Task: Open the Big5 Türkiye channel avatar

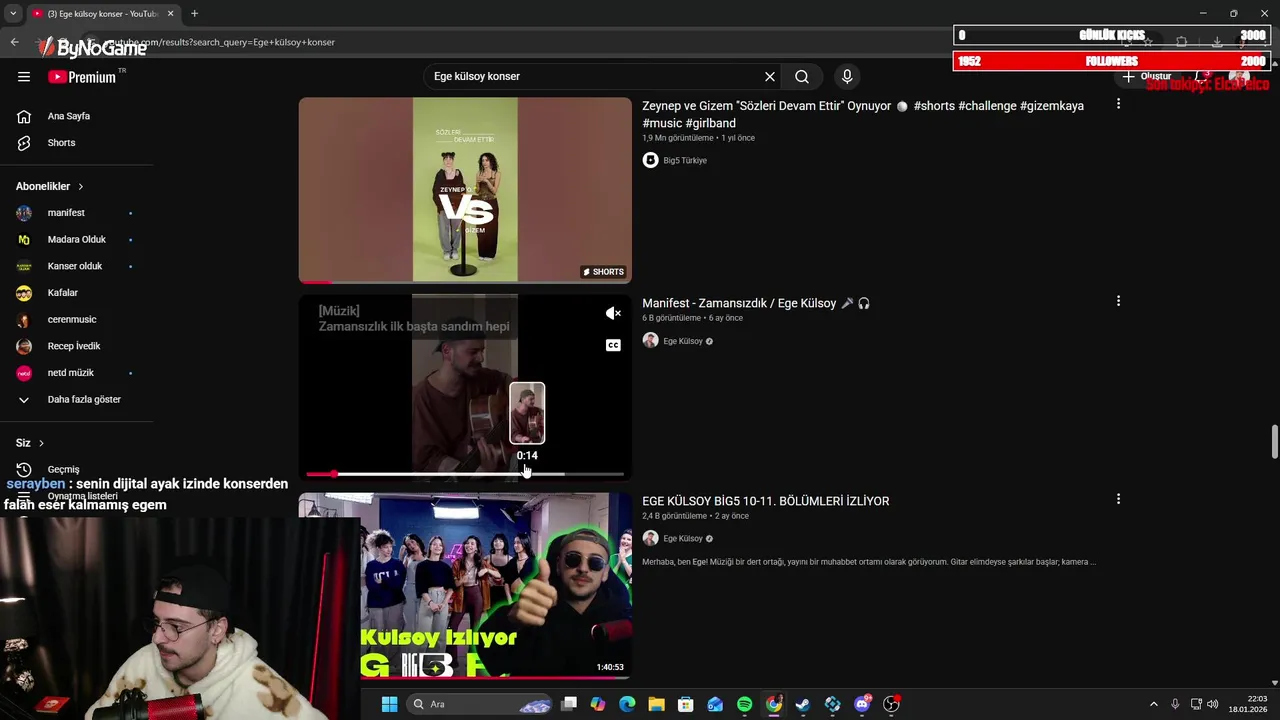Action: click(650, 160)
